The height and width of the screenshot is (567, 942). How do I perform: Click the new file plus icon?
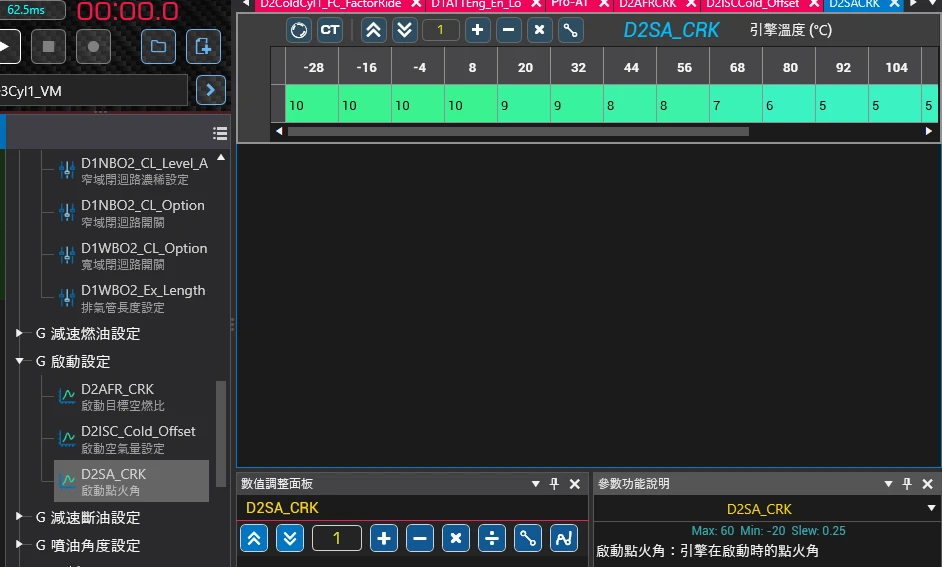pos(203,46)
